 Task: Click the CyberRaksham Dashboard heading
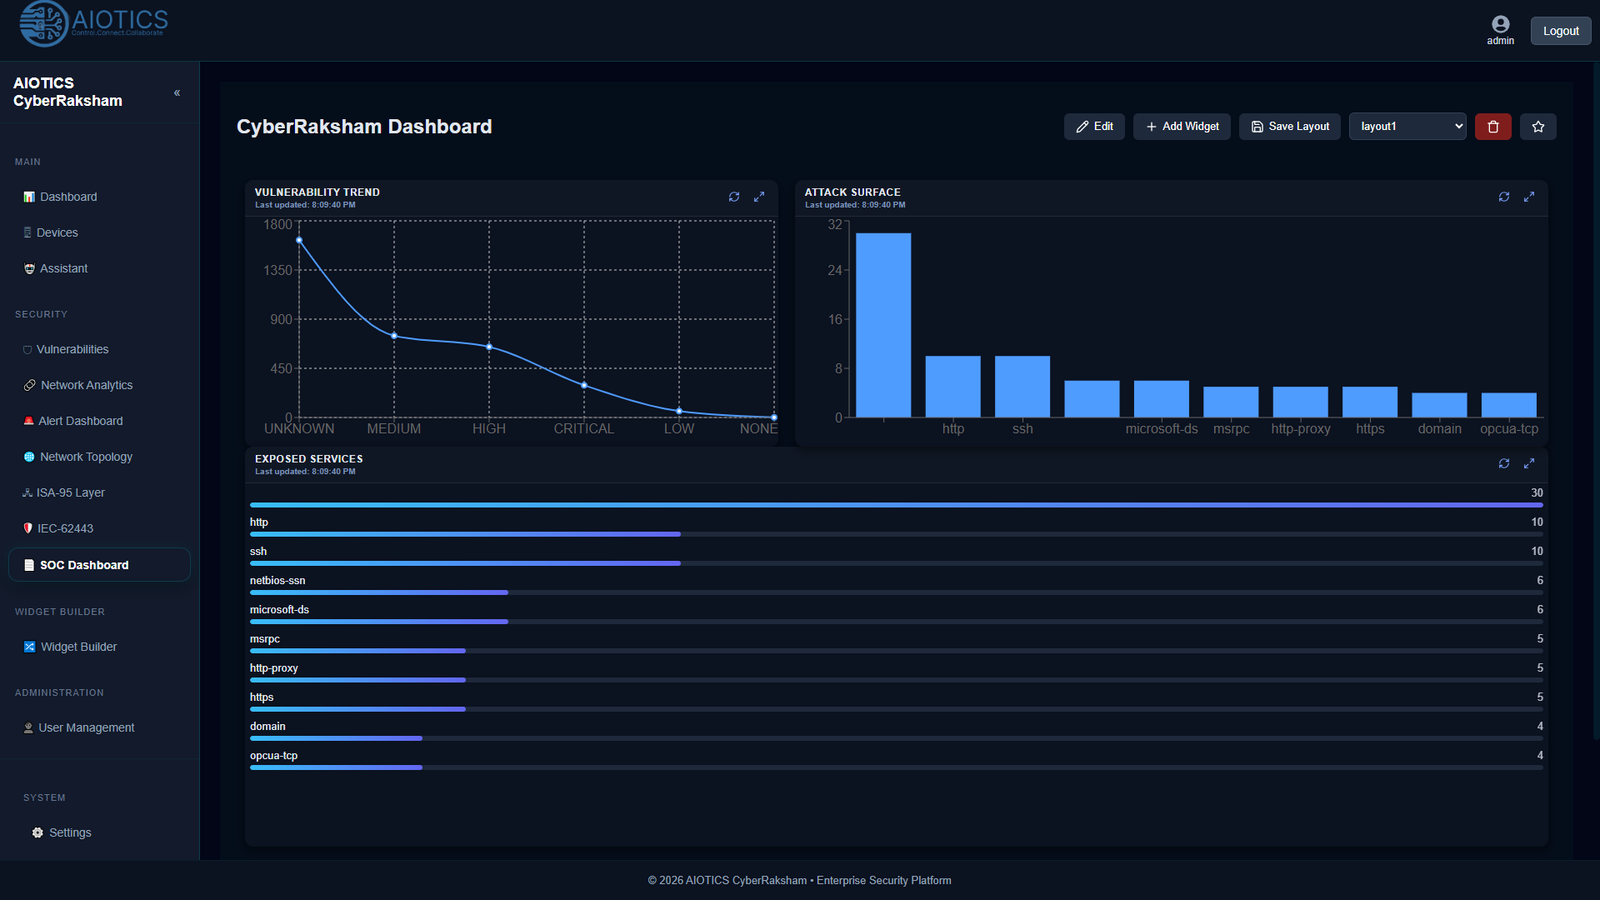point(364,127)
